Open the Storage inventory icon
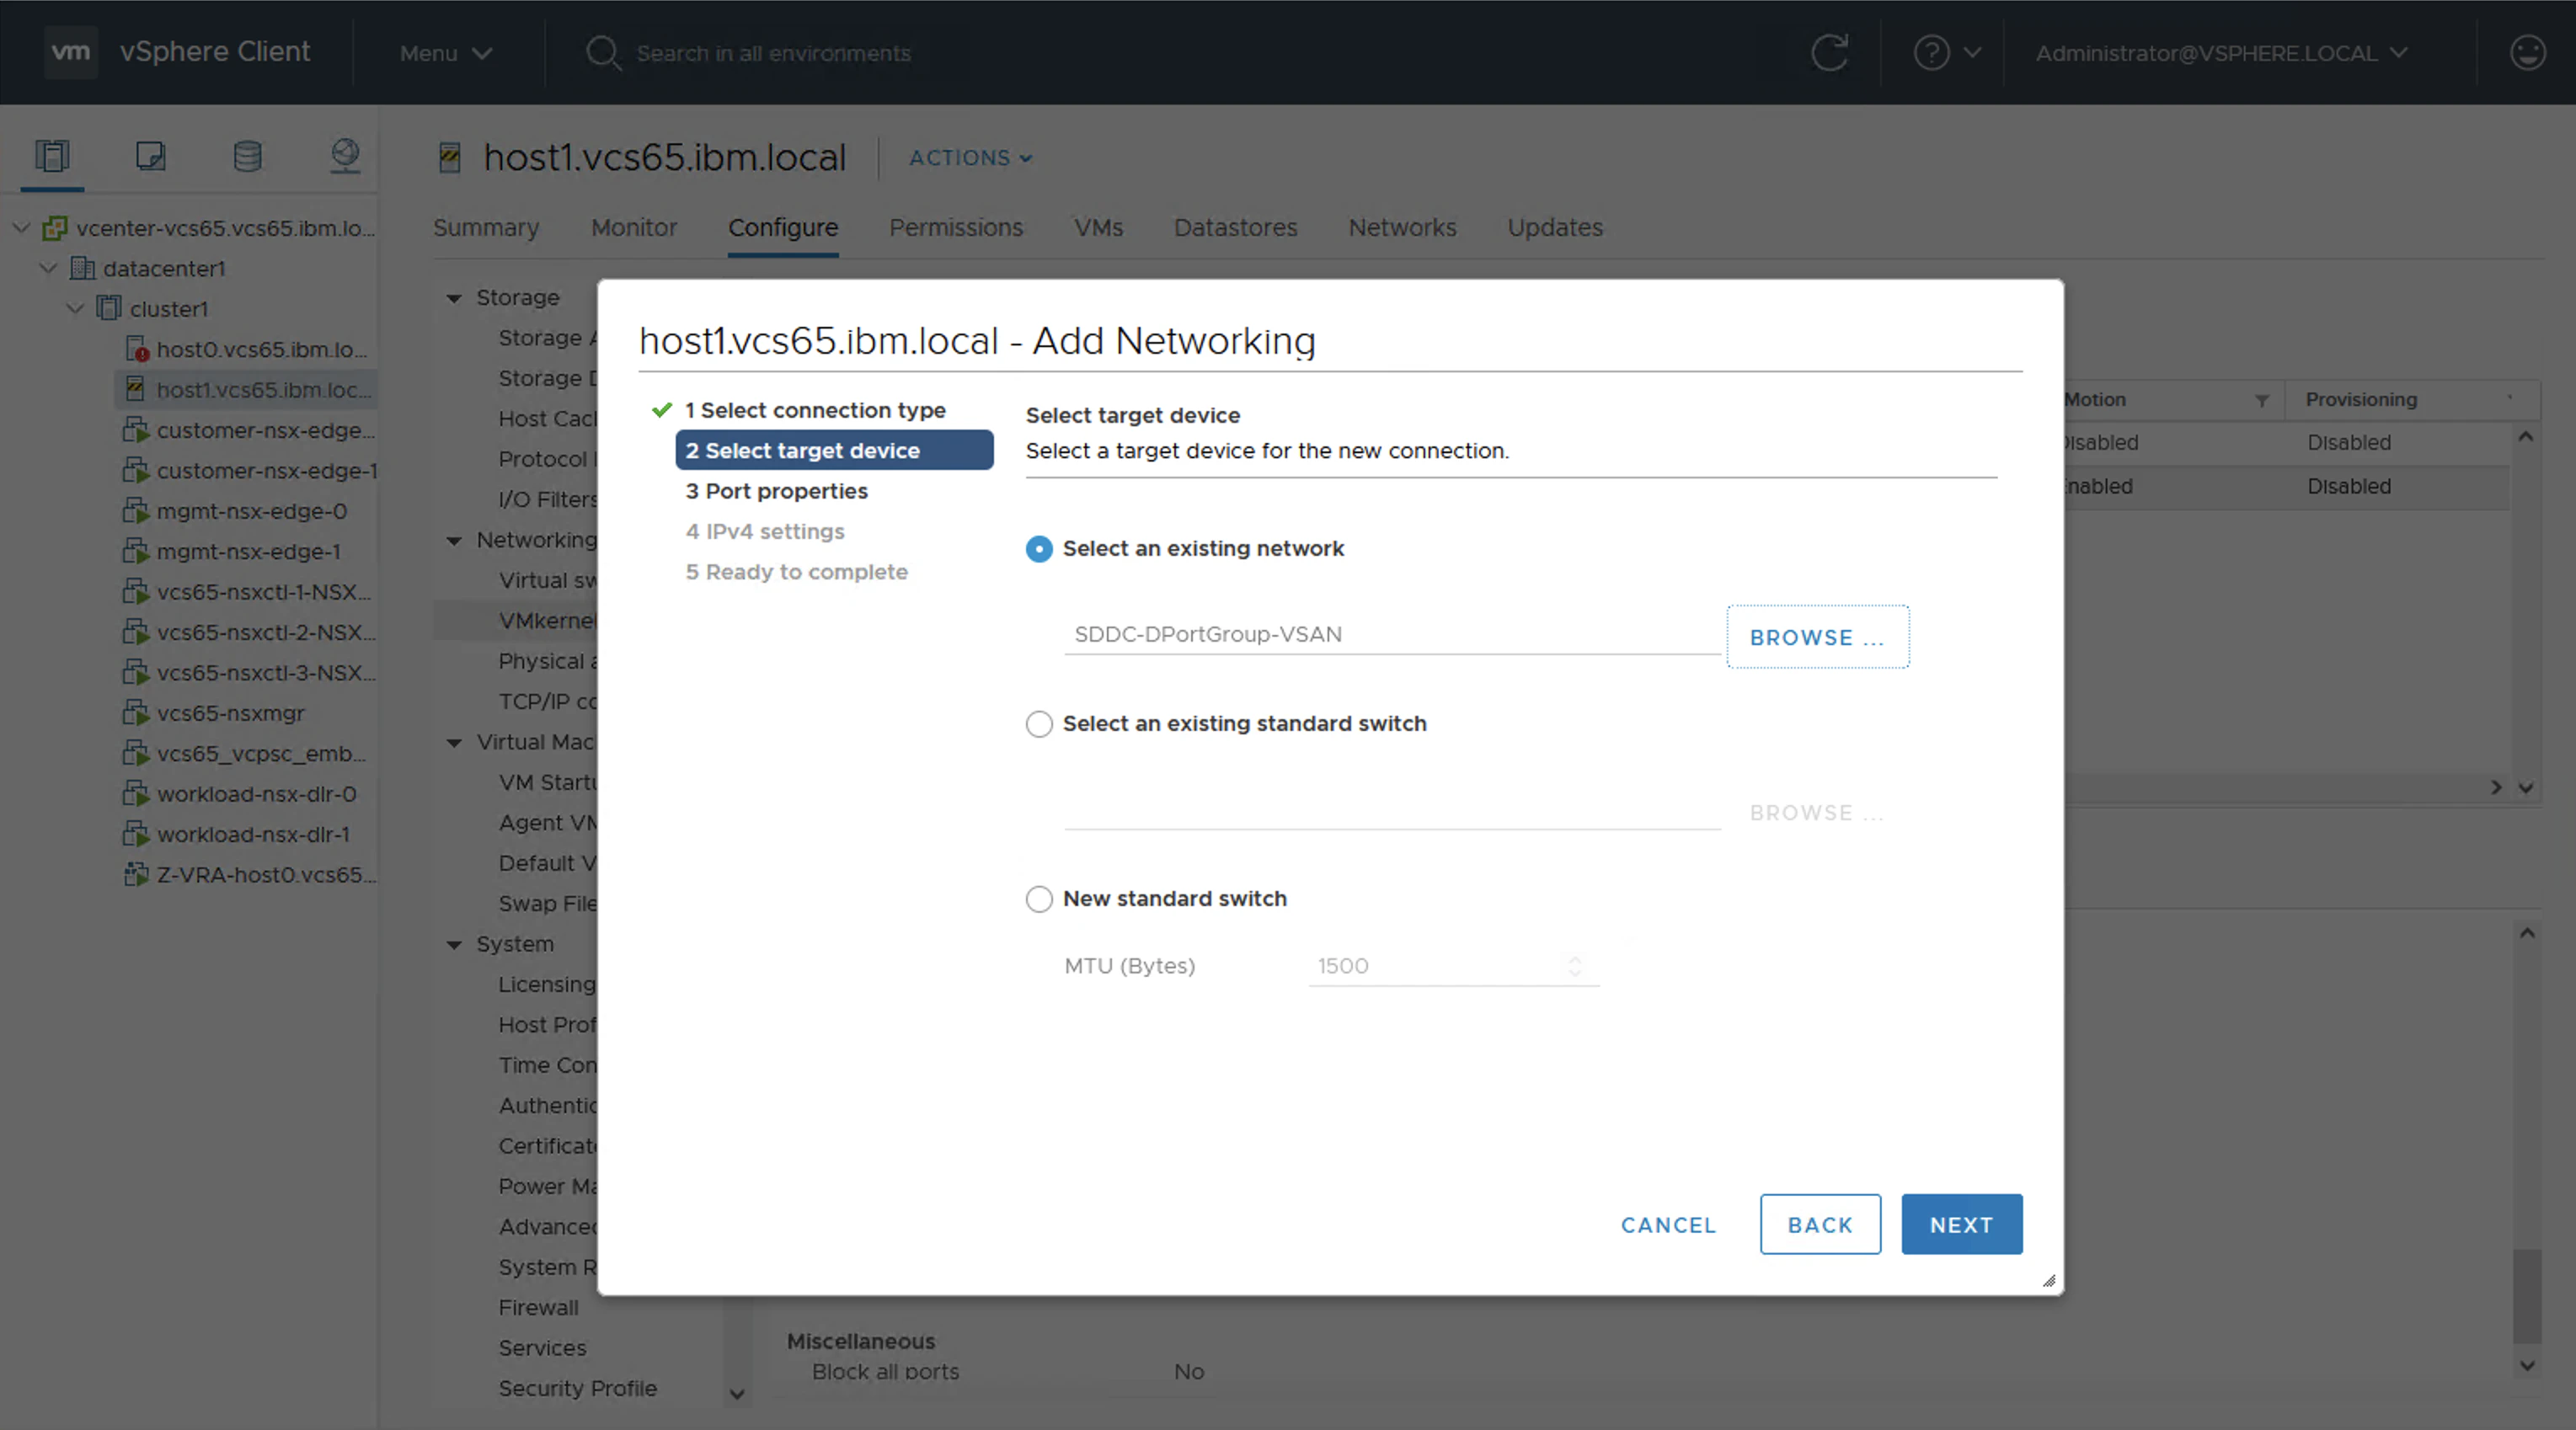 (247, 156)
